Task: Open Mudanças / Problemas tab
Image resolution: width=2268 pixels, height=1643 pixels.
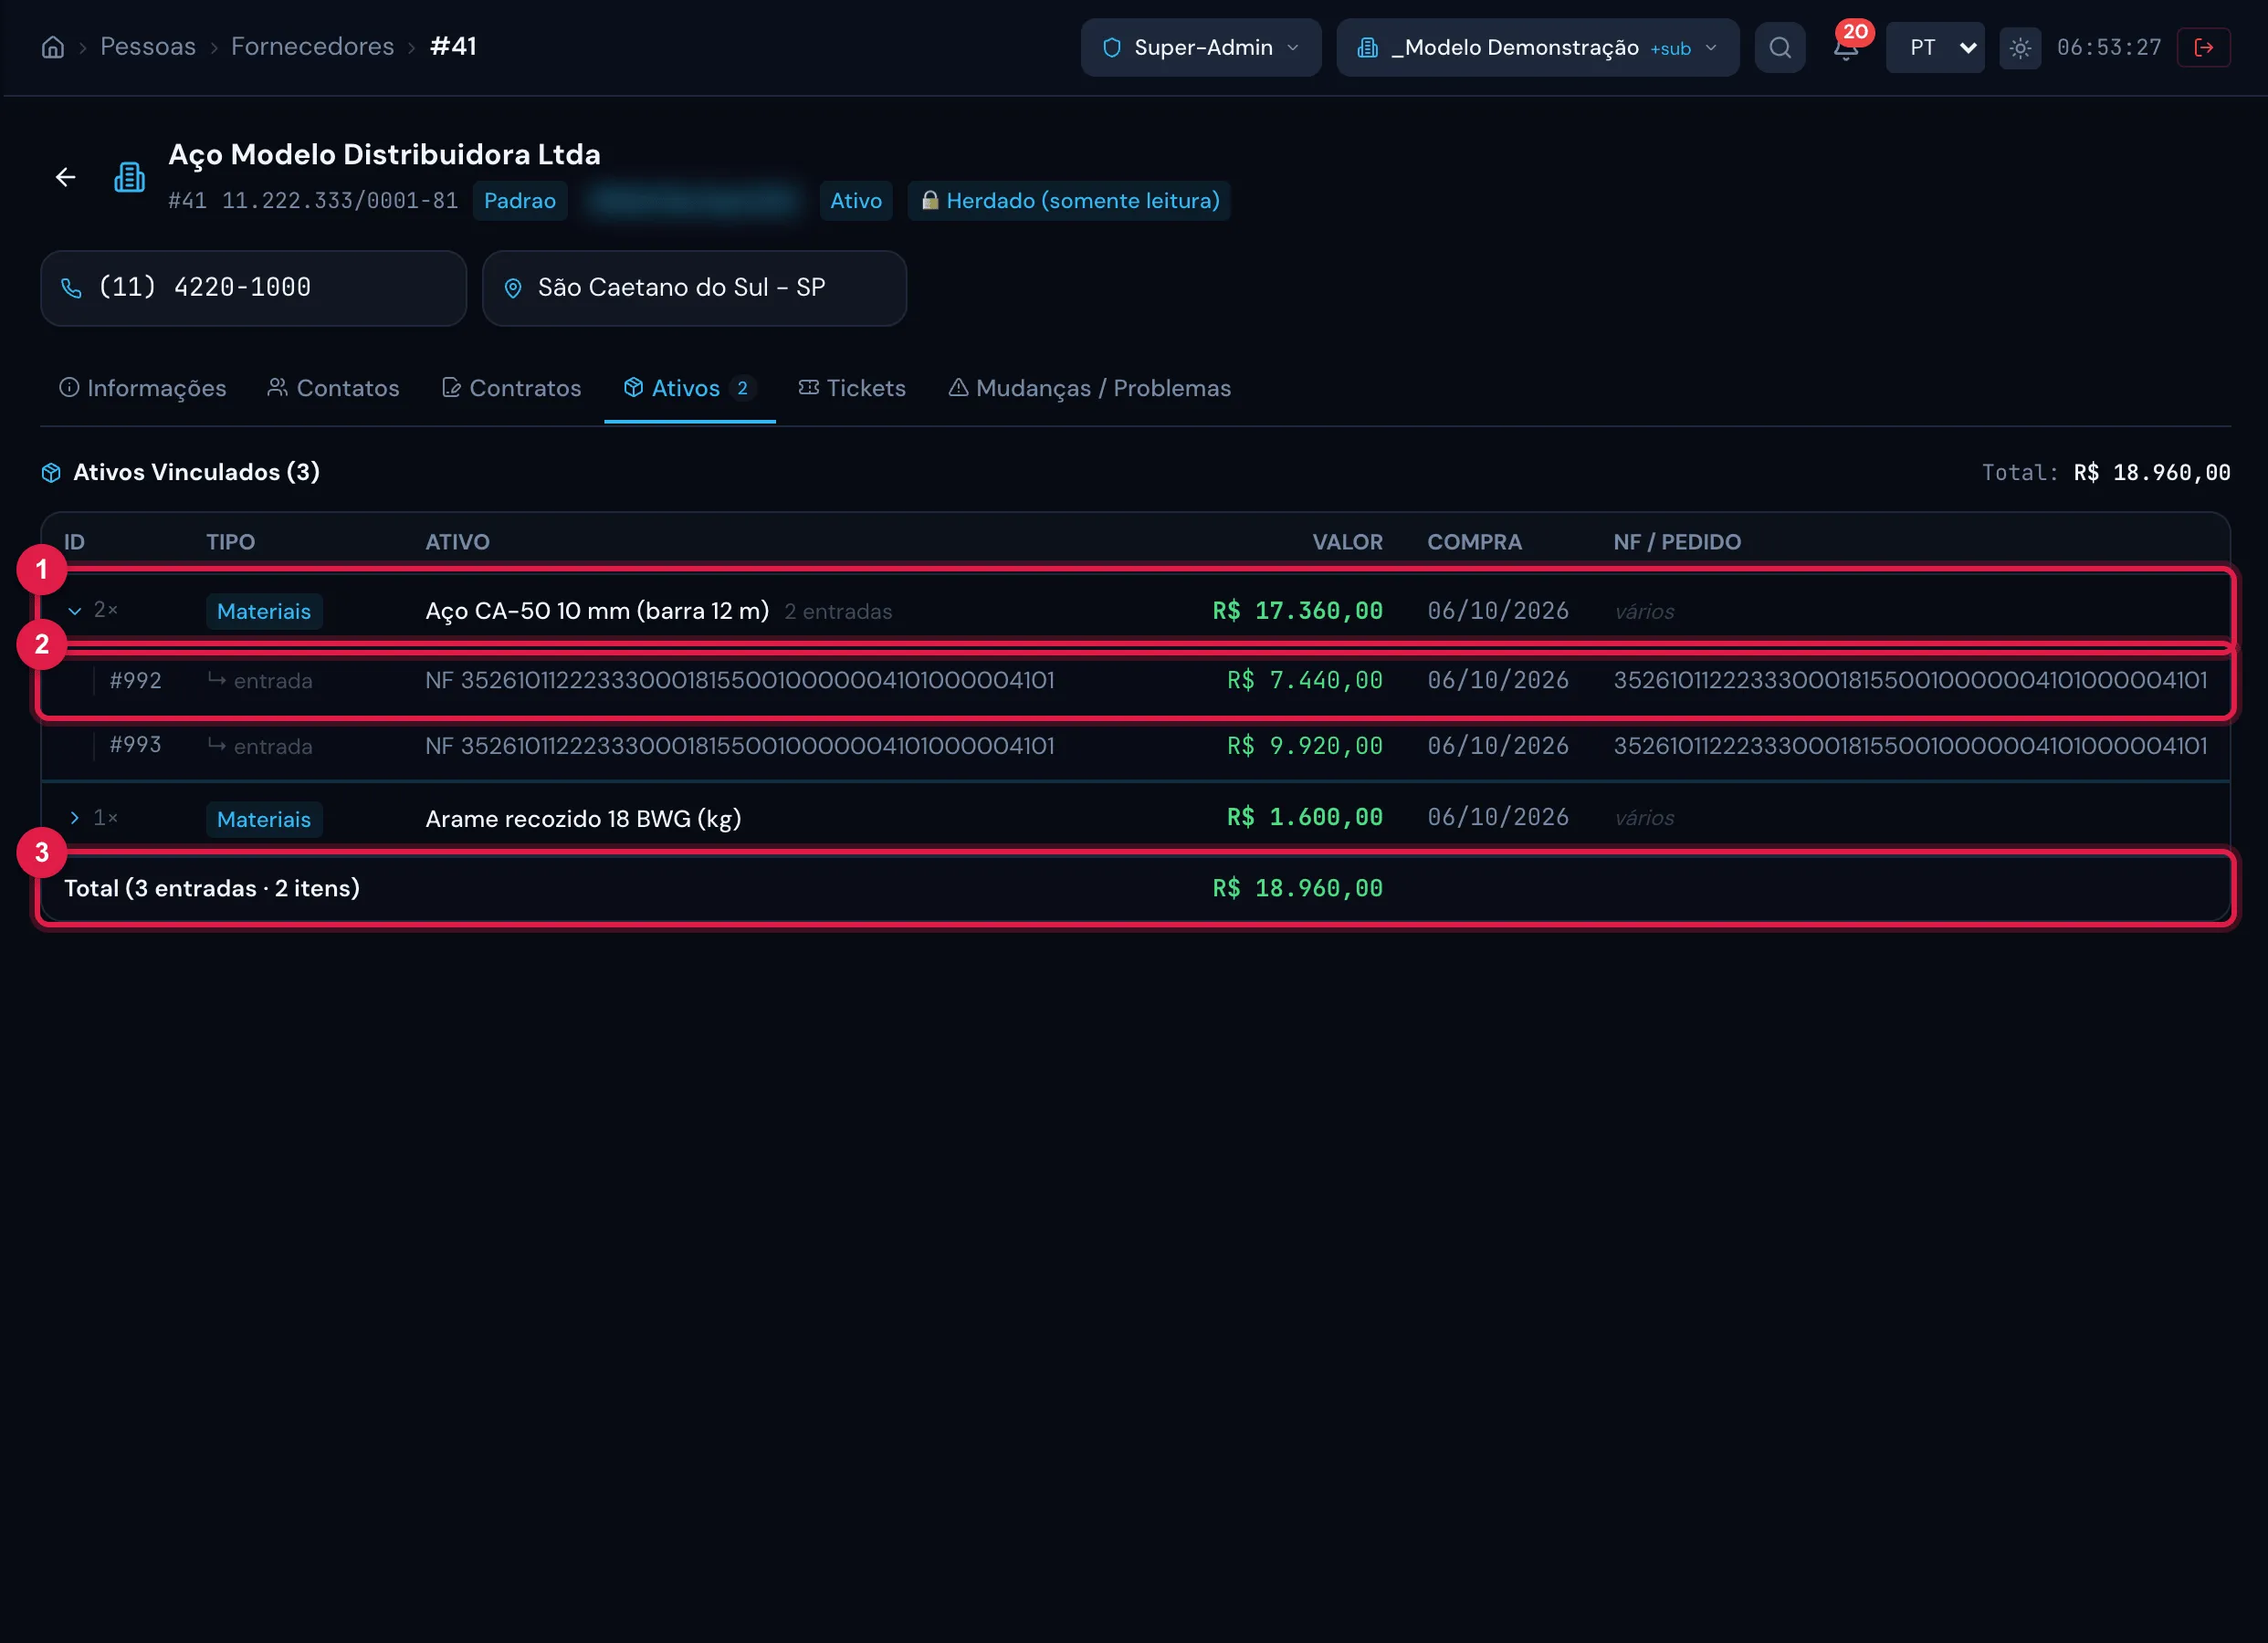Action: 1090,388
